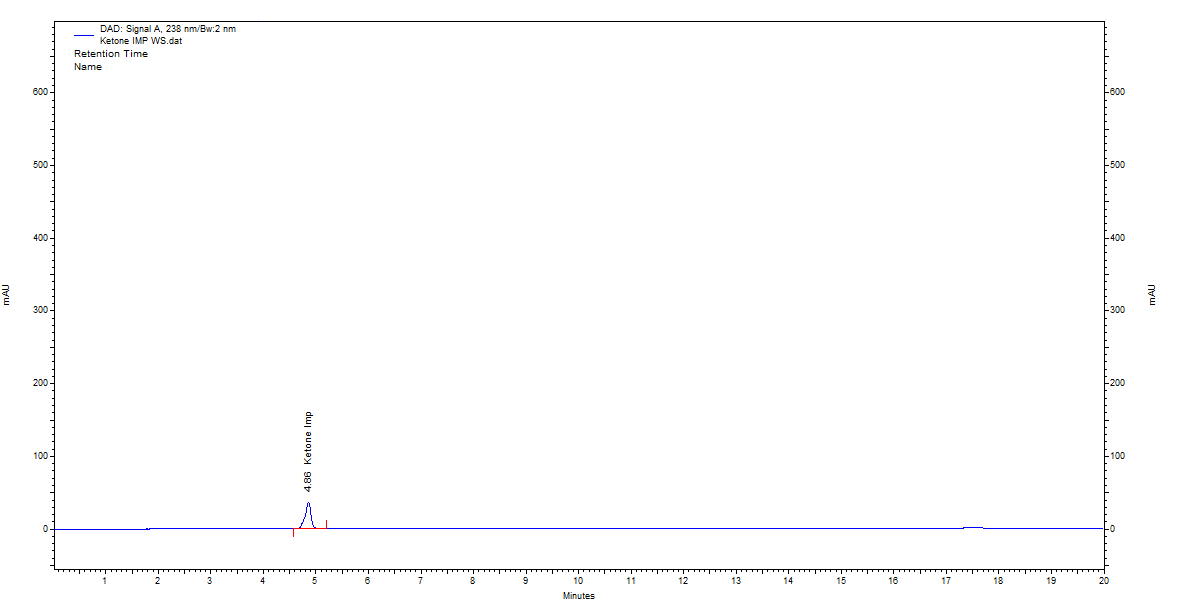Image resolution: width=1177 pixels, height=606 pixels.
Task: Click the Name legend entry
Action: coord(88,67)
